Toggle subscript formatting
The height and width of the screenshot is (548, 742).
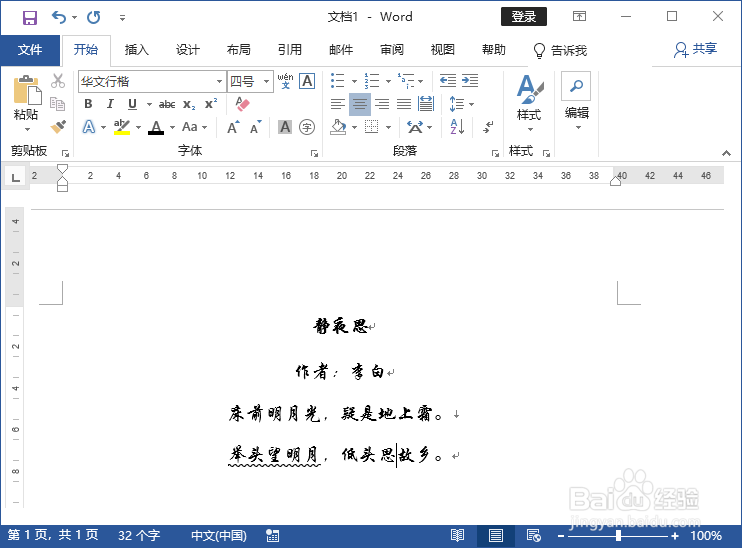coord(189,104)
